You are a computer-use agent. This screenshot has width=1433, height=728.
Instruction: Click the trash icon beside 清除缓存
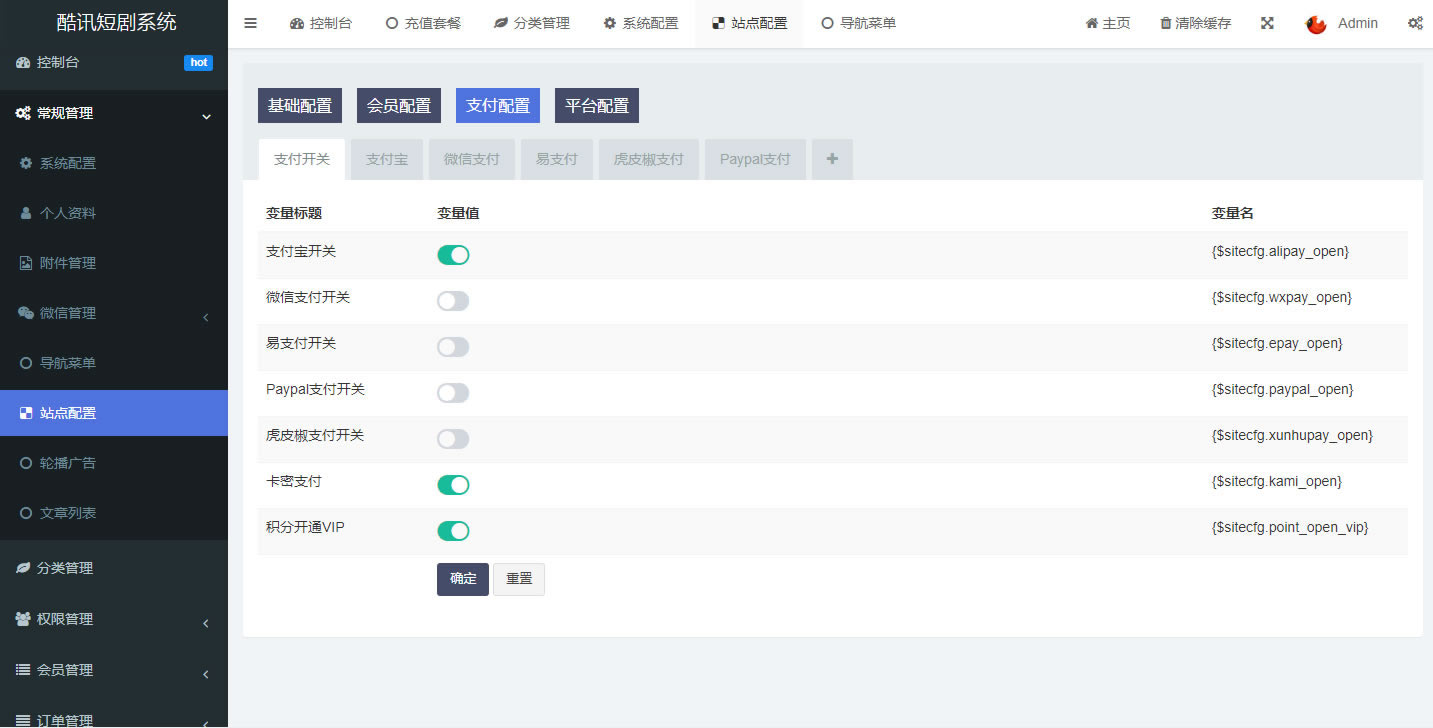(1165, 23)
